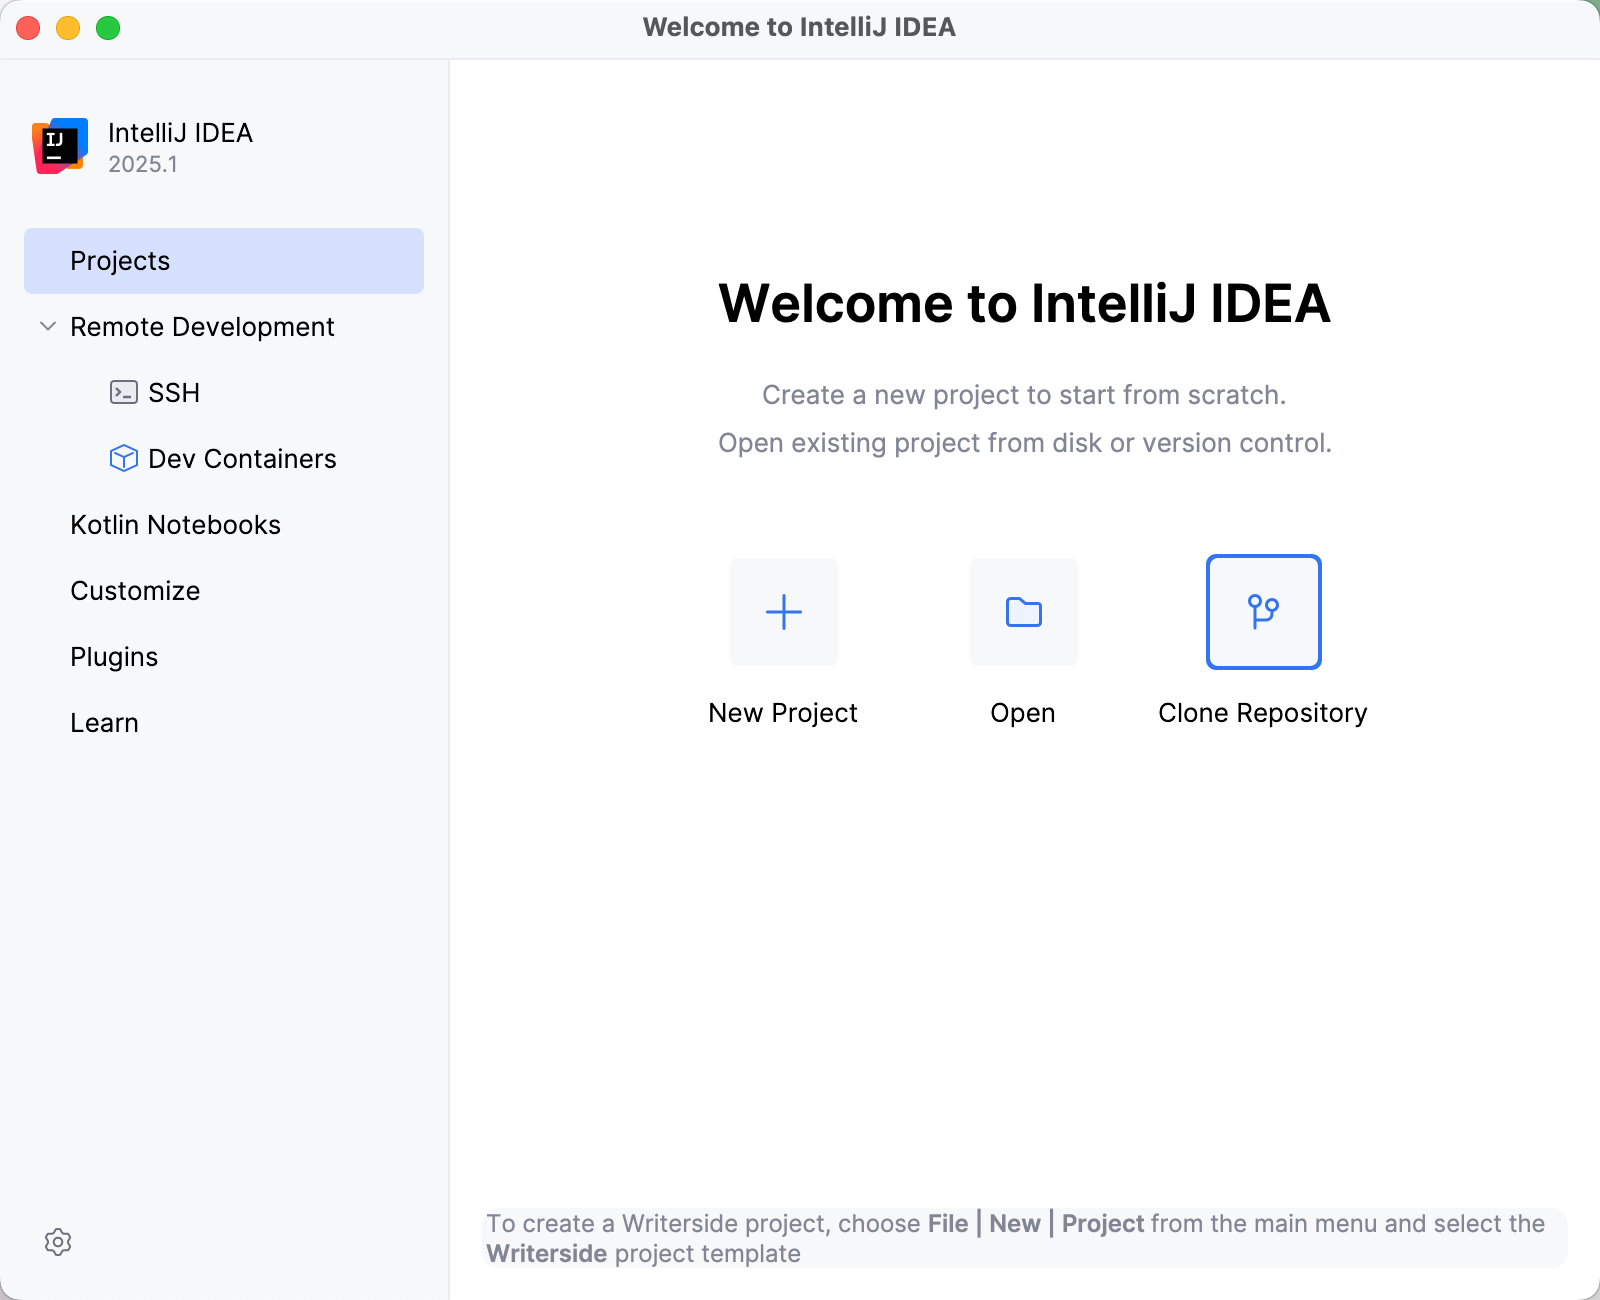1600x1300 pixels.
Task: Open the Customize section
Action: pos(135,590)
